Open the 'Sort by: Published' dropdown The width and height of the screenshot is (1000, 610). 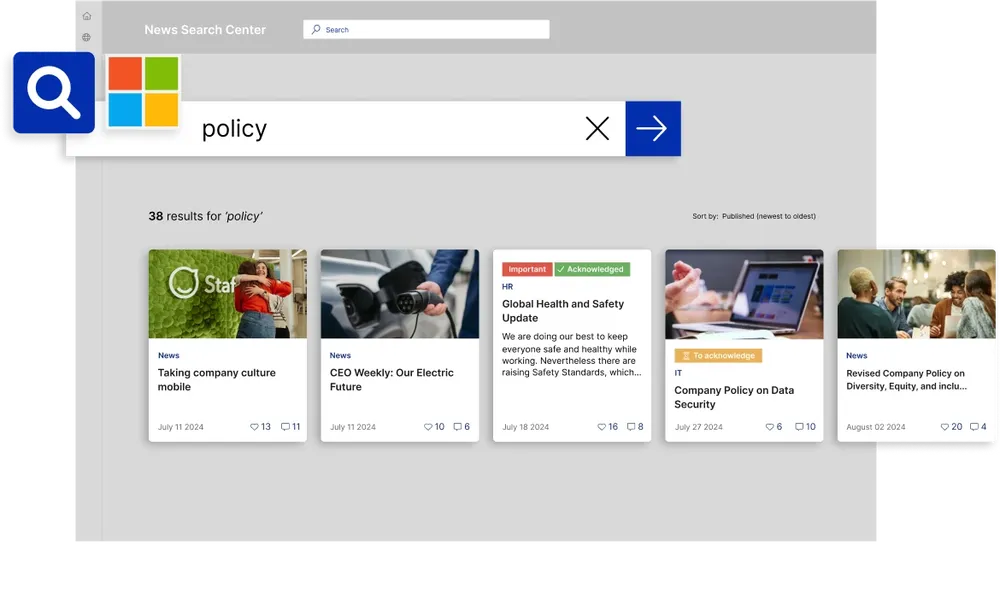point(767,216)
